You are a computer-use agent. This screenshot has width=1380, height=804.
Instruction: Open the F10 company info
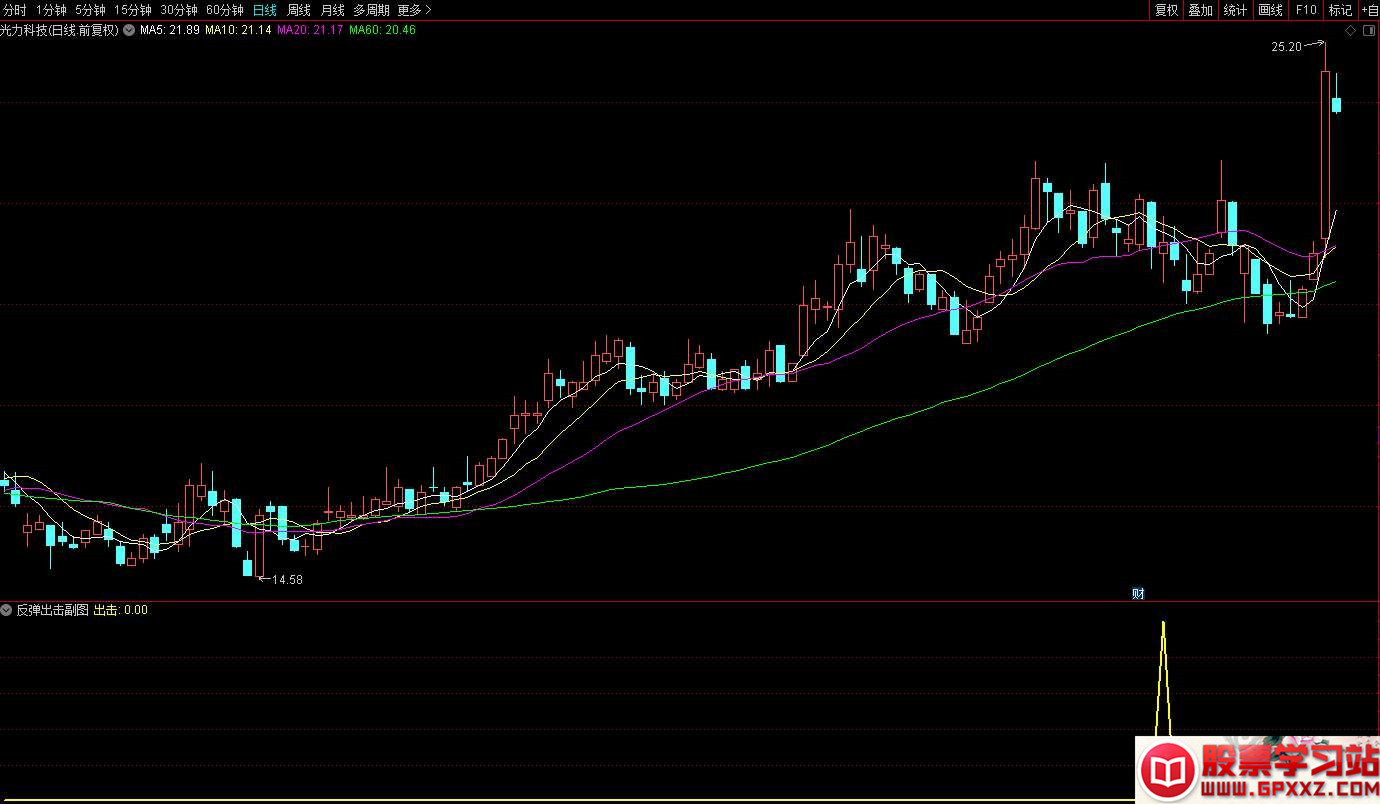click(1305, 10)
